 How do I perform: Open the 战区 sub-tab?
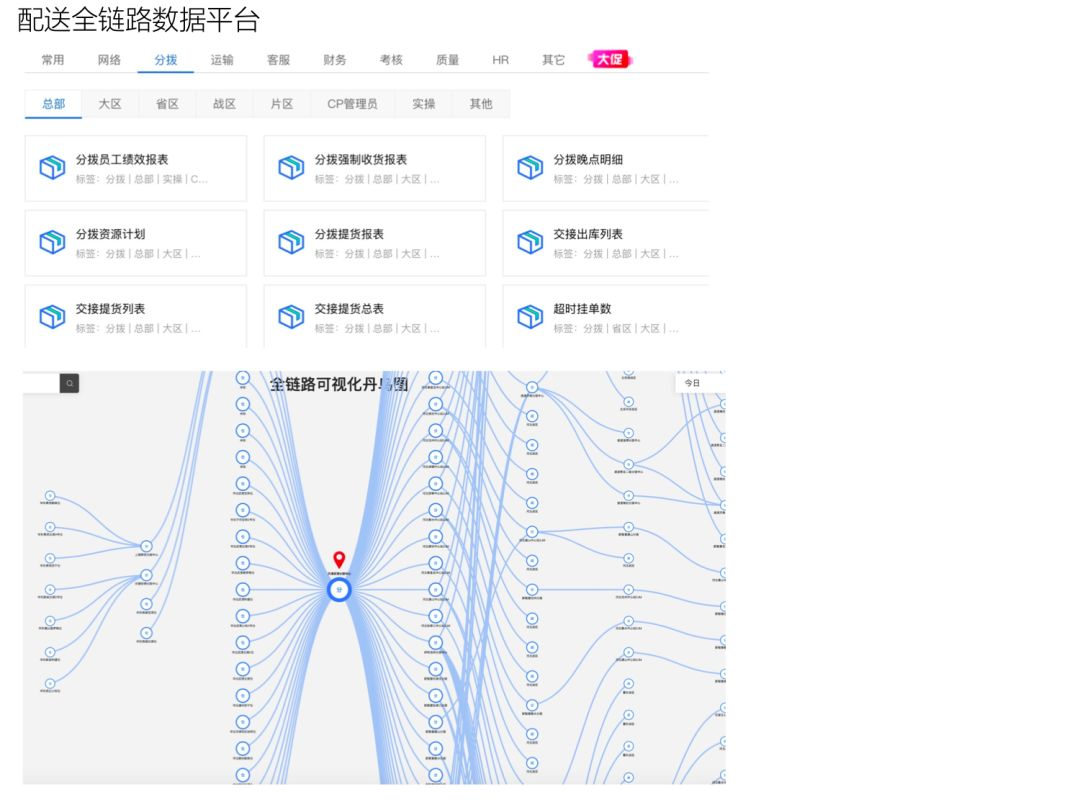tap(225, 104)
